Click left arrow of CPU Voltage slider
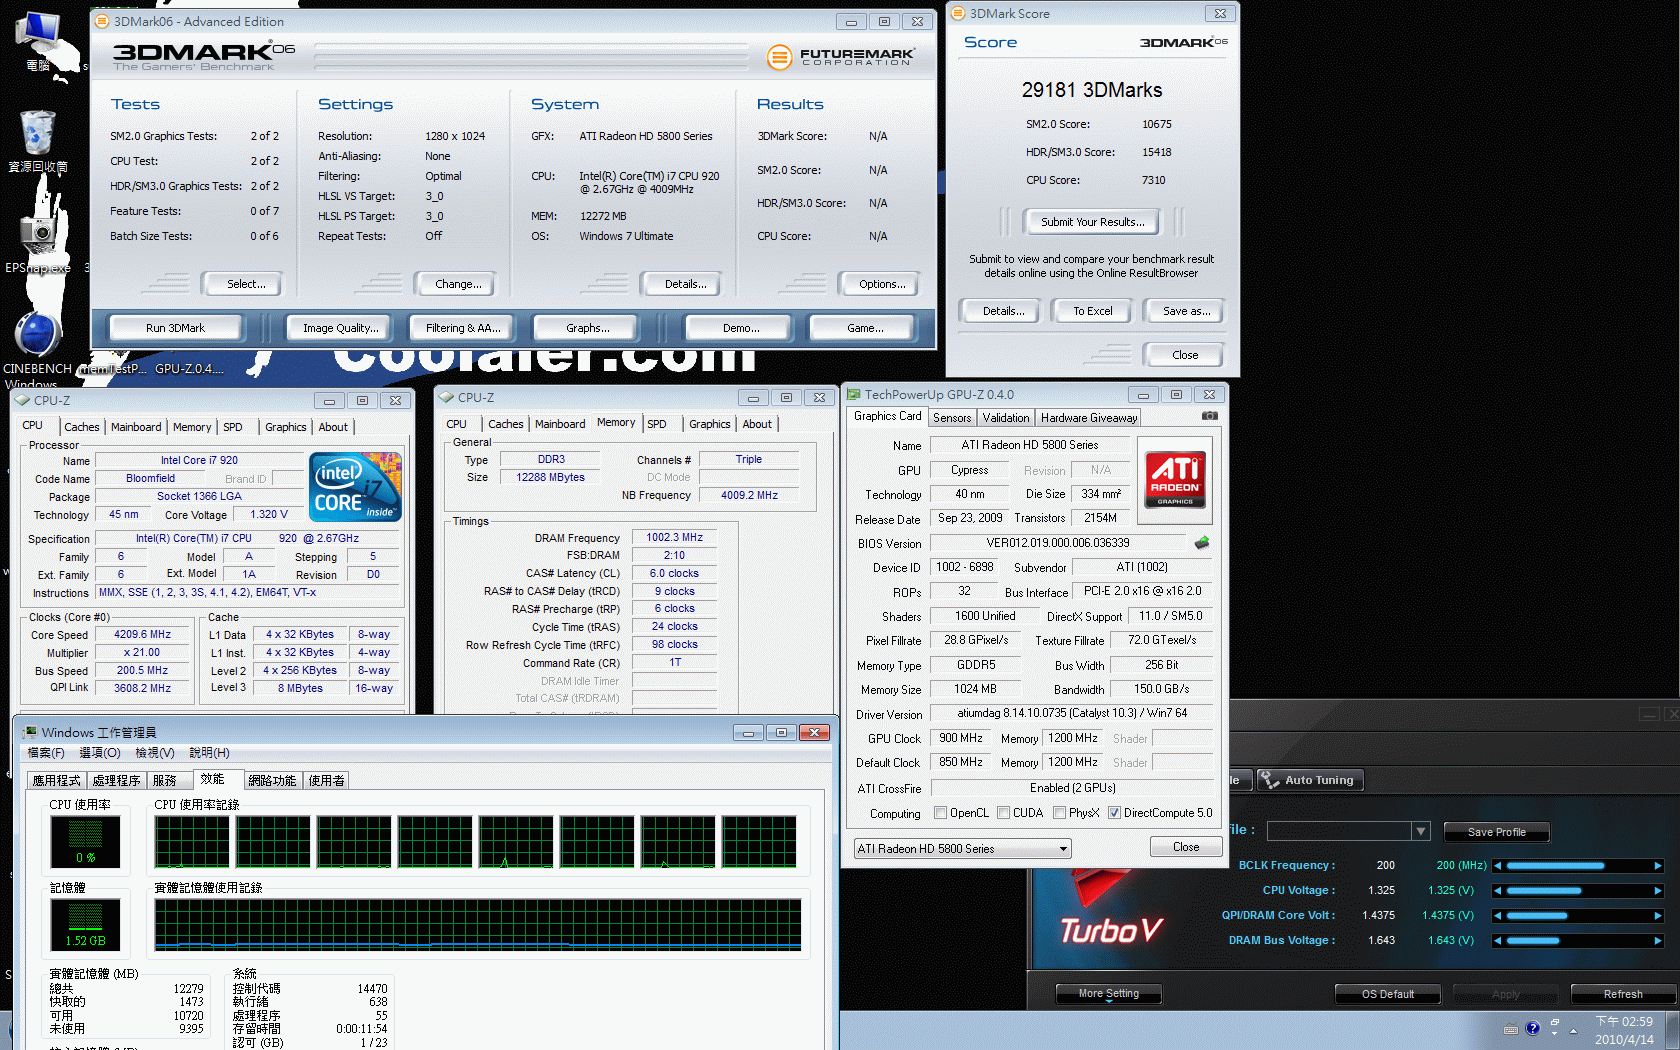Viewport: 1680px width, 1050px height. [x=1498, y=891]
